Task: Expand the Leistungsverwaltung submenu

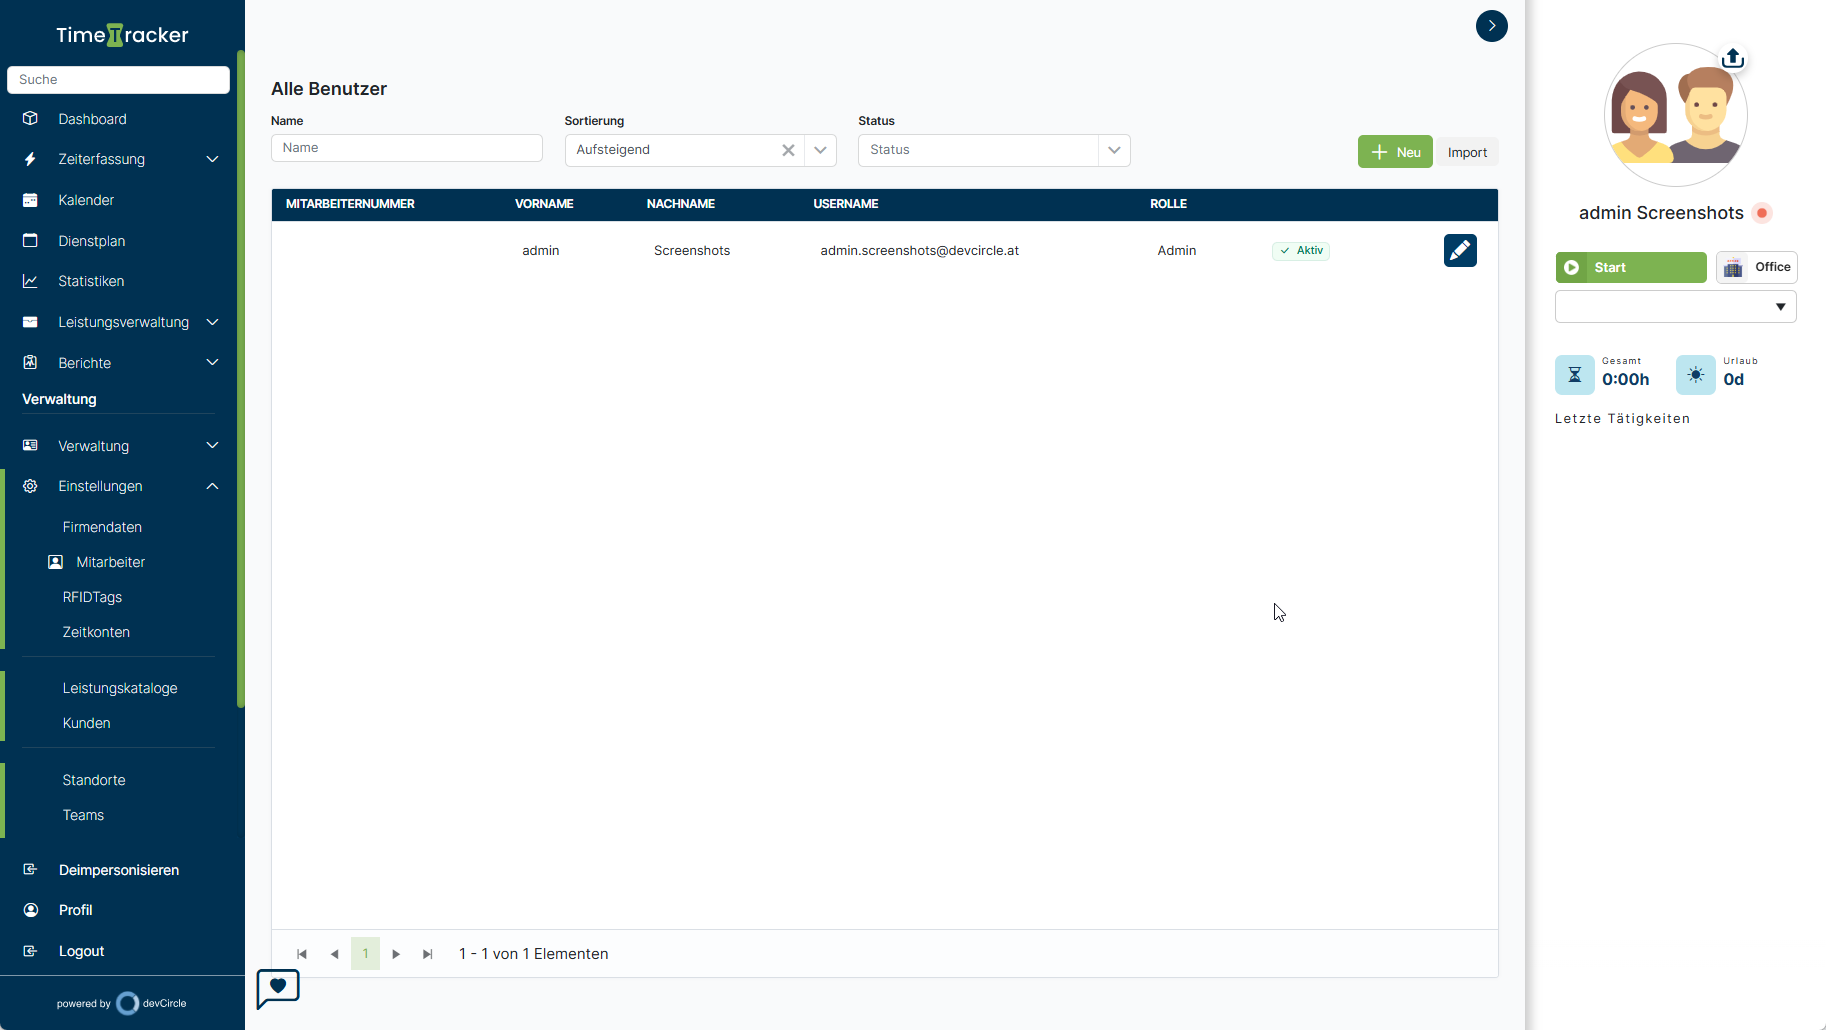Action: (212, 322)
